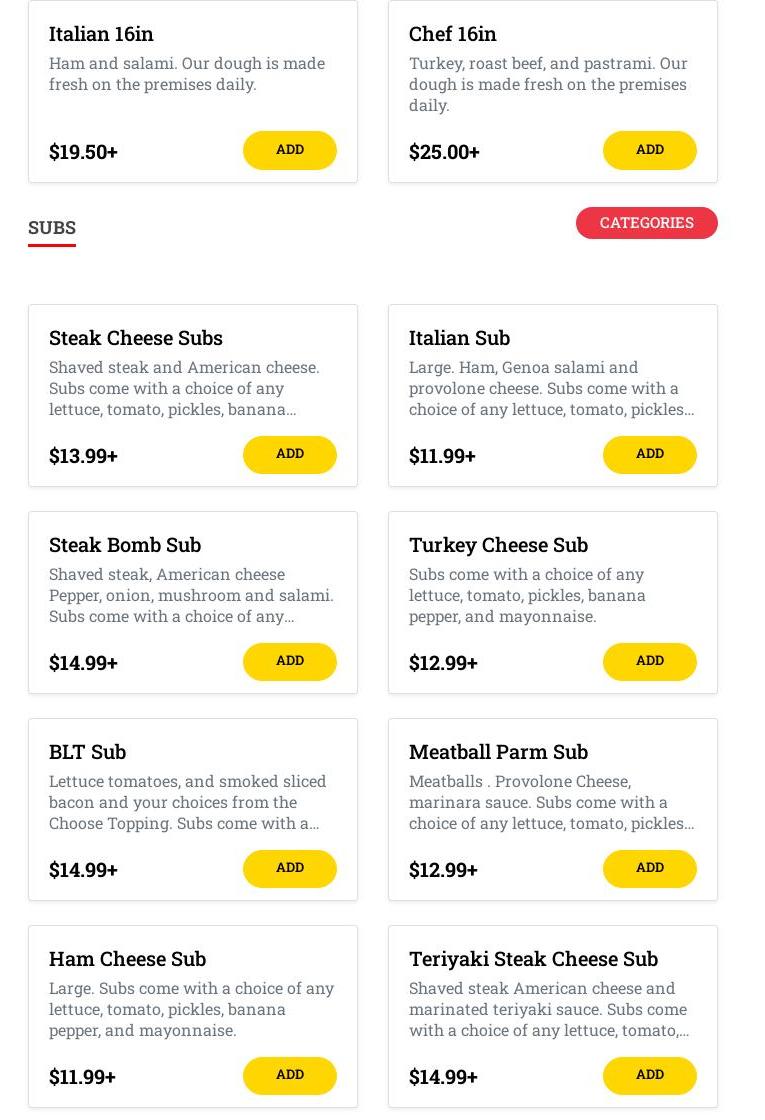The width and height of the screenshot is (765, 1120).
Task: Add Teriyaki Steak Cheese Sub to order
Action: pos(649,1075)
